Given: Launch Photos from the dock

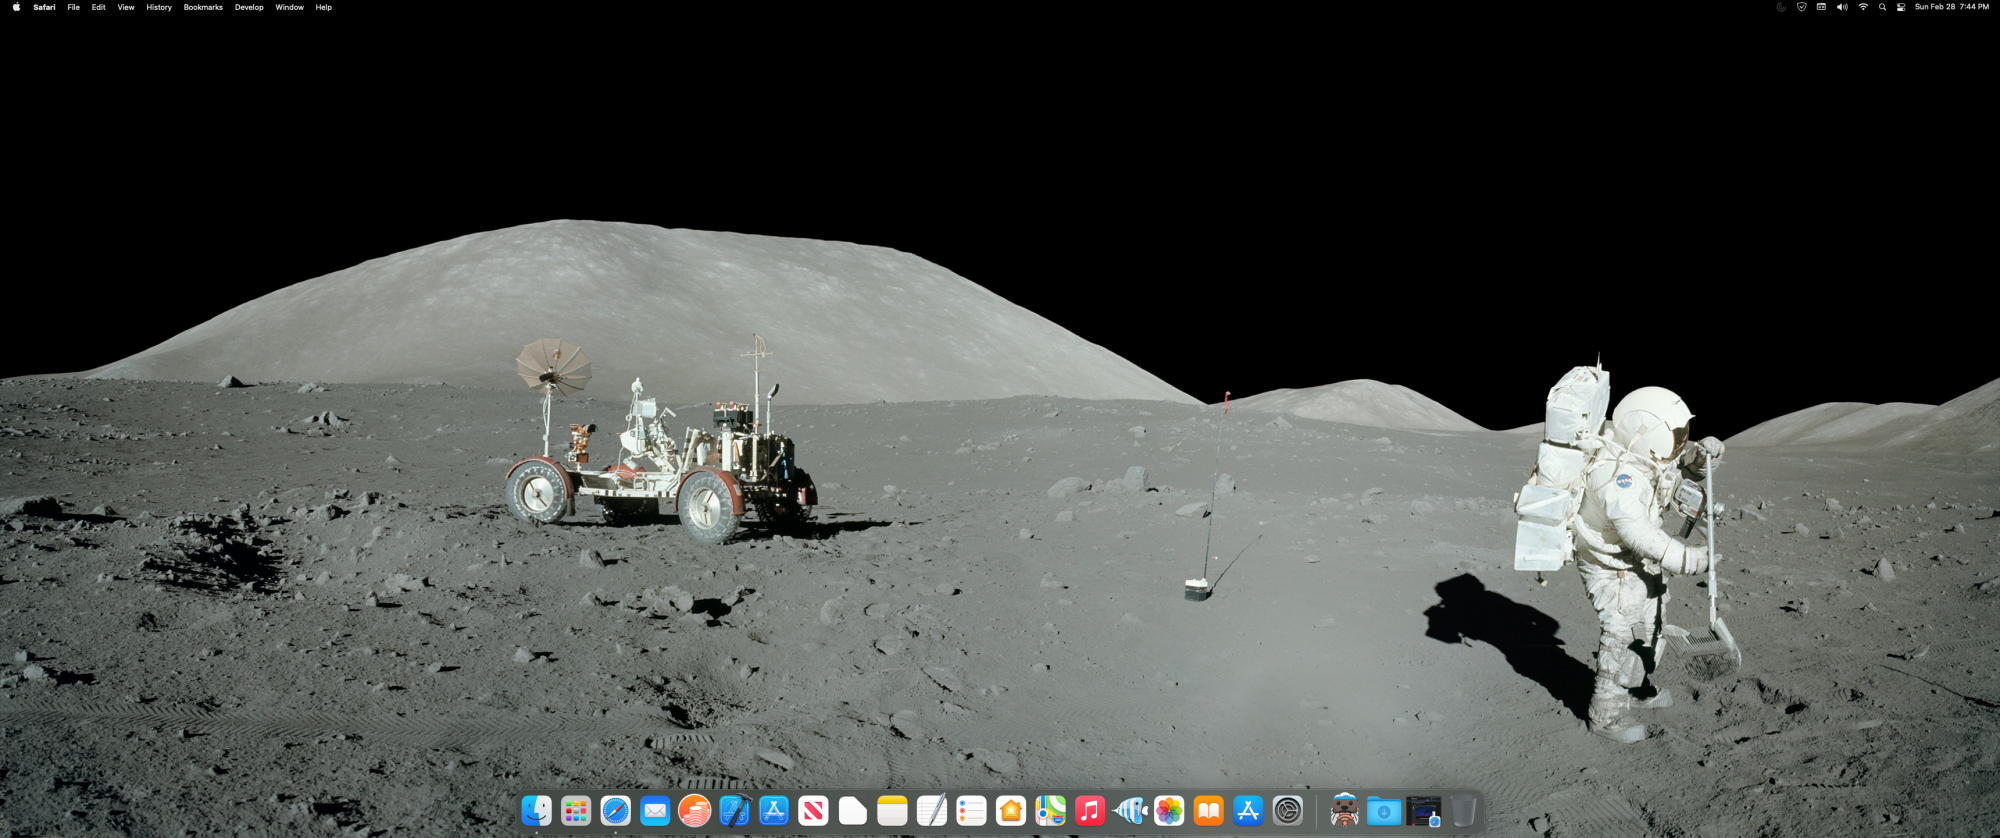Looking at the screenshot, I should [1169, 810].
